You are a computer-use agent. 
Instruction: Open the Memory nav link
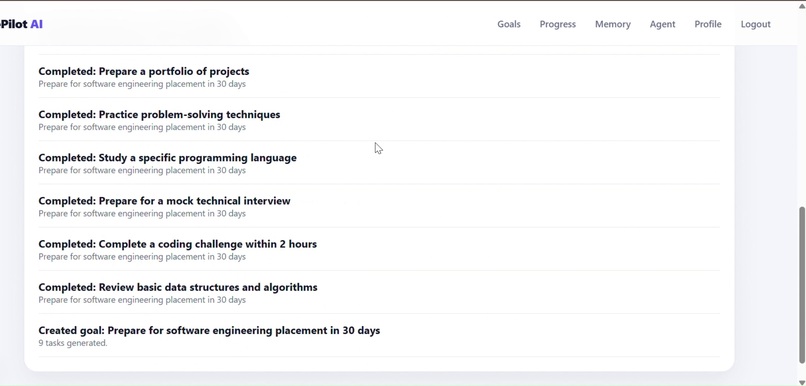pyautogui.click(x=612, y=24)
